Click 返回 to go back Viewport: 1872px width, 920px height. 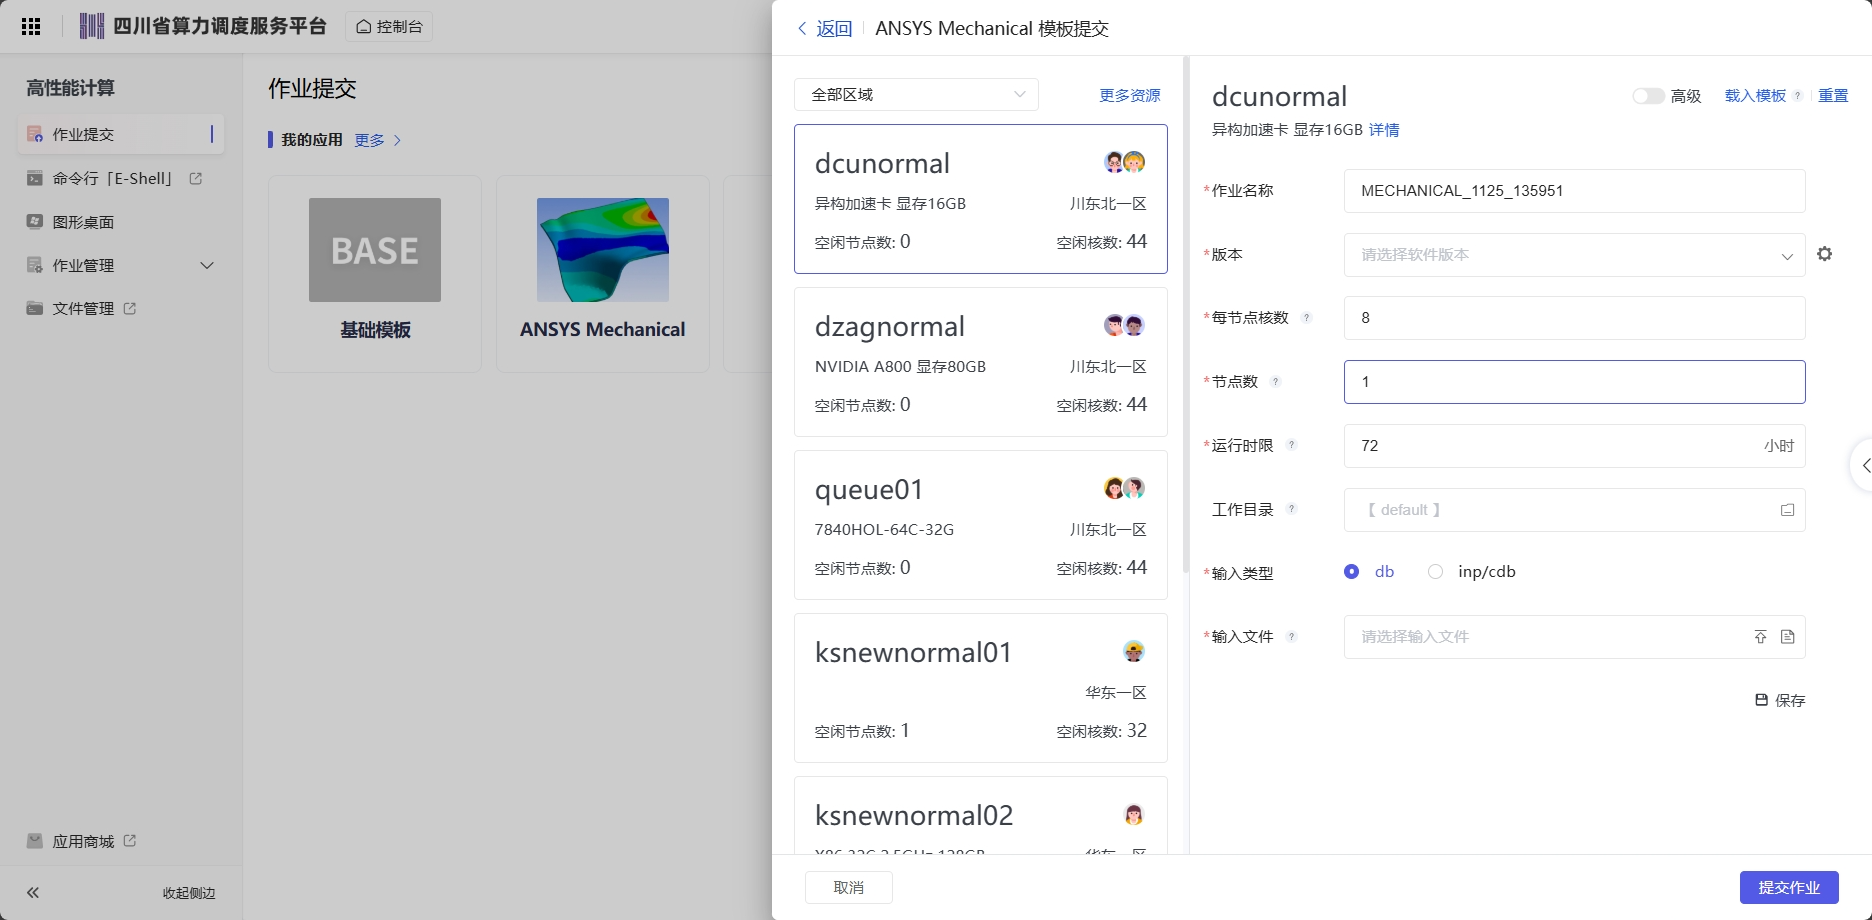pyautogui.click(x=825, y=29)
